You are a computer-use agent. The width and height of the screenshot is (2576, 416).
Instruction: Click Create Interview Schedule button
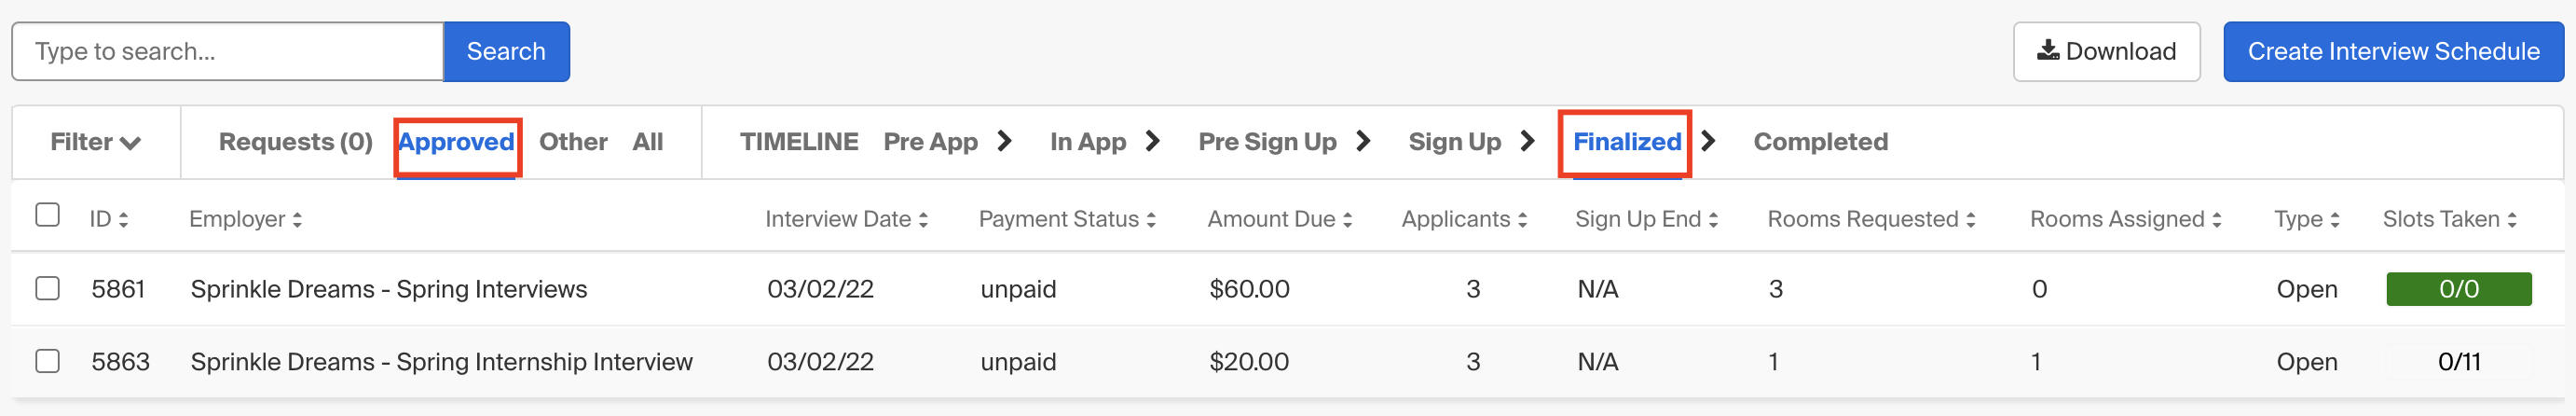click(x=2393, y=51)
